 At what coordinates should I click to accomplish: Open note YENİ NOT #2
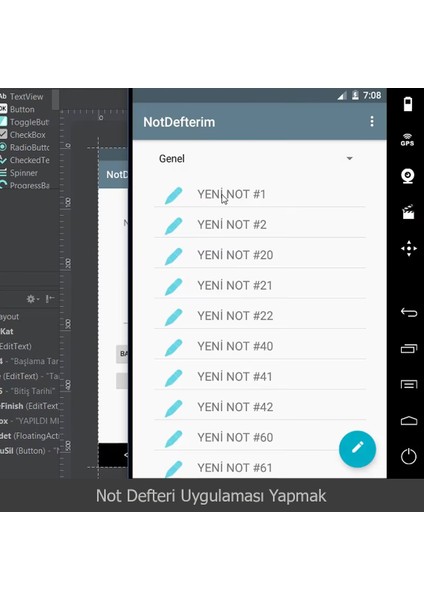click(x=260, y=224)
